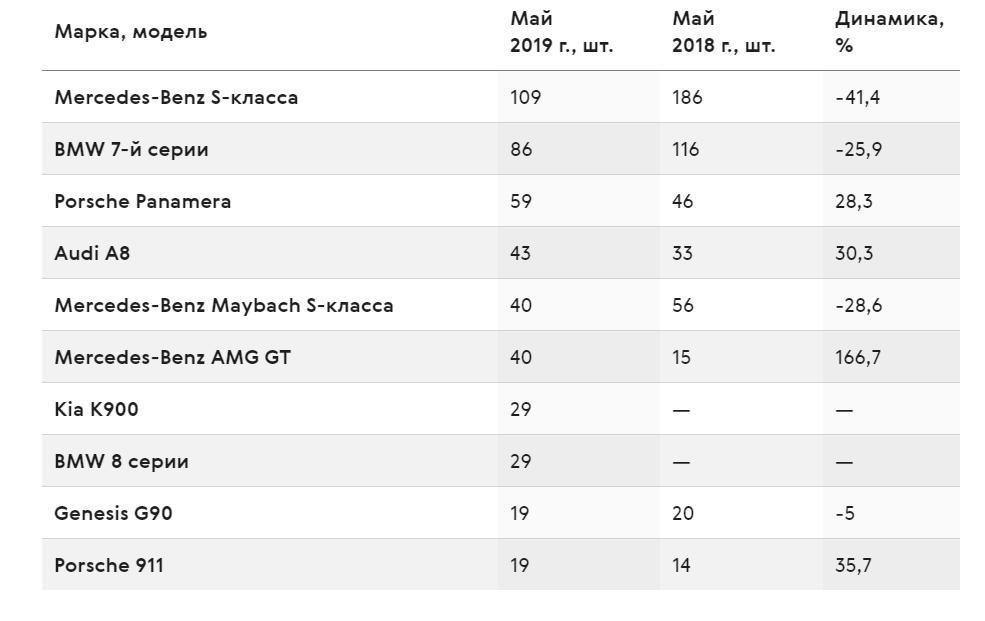Select the Porsche 911 row name
985x621 pixels.
[109, 565]
